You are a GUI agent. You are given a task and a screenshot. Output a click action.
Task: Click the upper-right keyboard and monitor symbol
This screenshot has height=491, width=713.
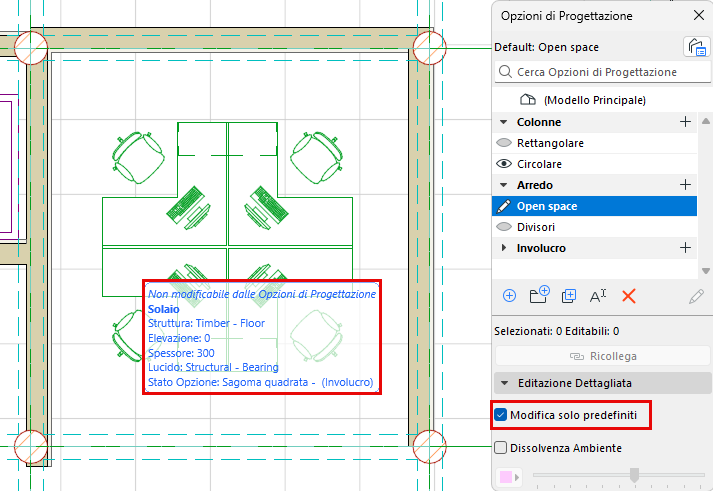coord(266,207)
